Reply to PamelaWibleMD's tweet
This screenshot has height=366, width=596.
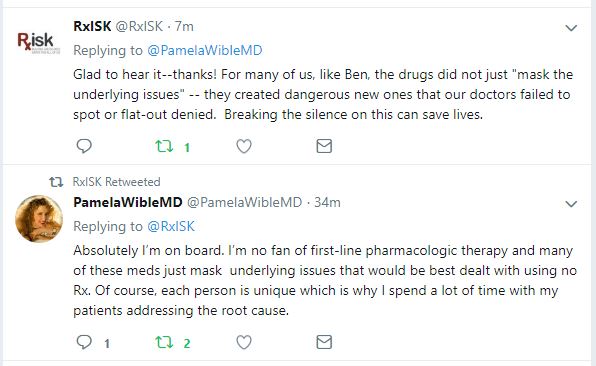84,342
